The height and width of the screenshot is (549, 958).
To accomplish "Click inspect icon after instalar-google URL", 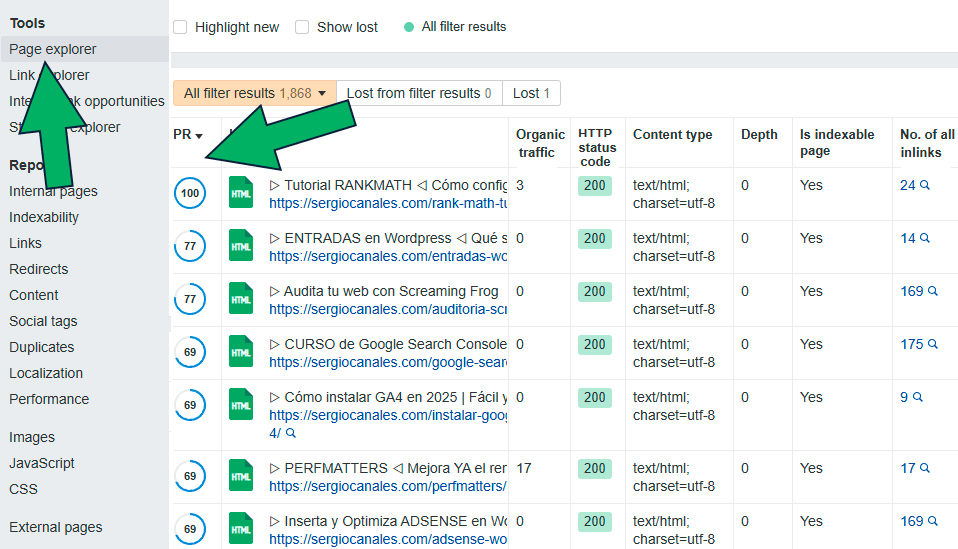I will pos(291,433).
